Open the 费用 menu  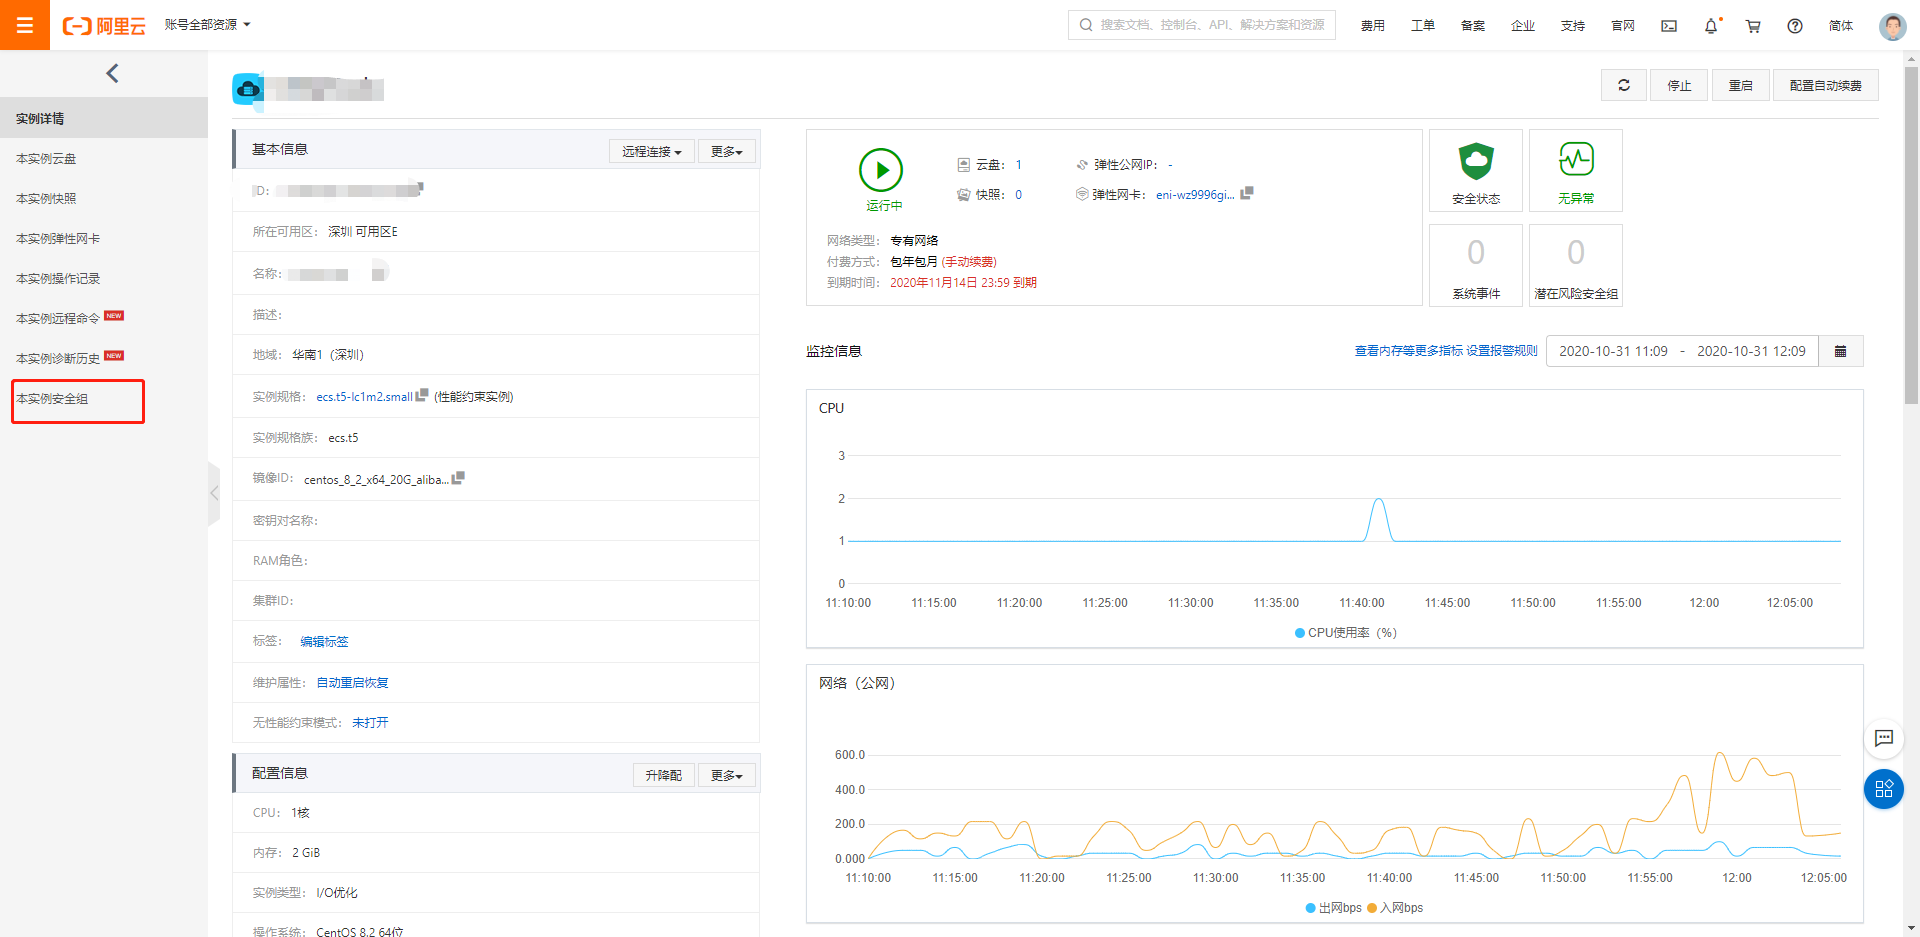click(x=1372, y=26)
